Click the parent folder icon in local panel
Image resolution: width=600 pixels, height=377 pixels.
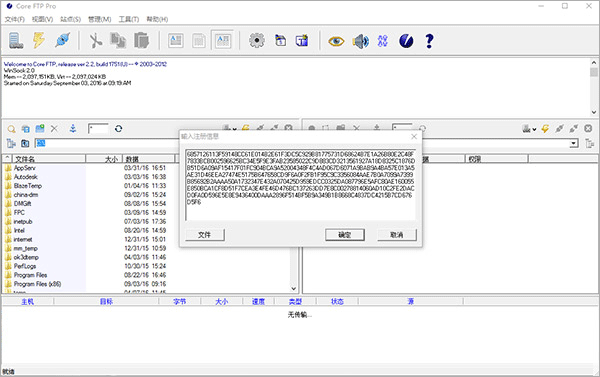(25, 144)
